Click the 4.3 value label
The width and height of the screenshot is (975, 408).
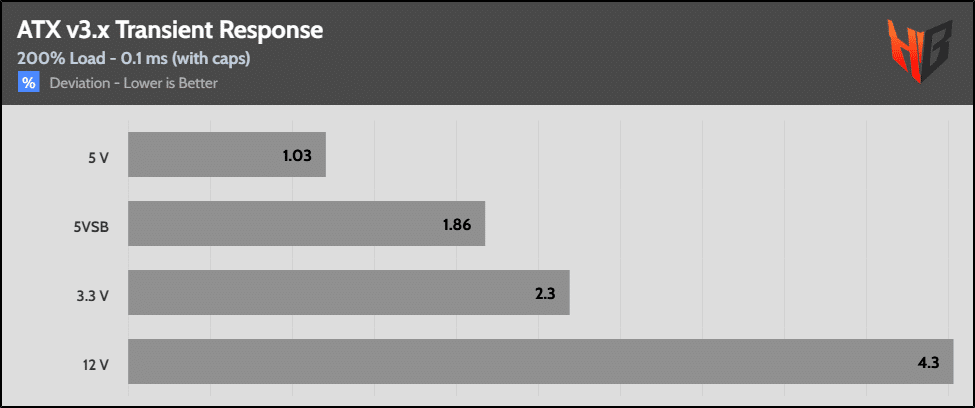(928, 363)
